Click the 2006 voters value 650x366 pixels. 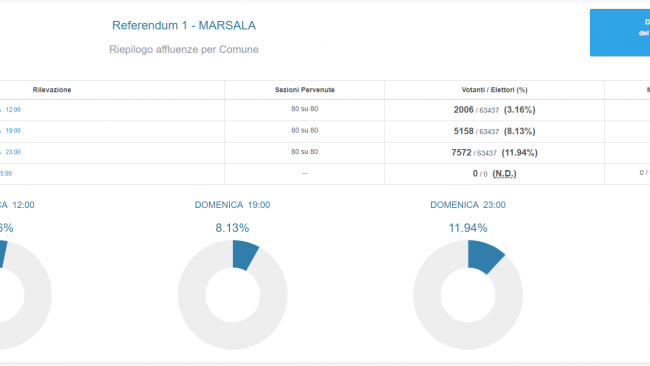click(x=463, y=110)
